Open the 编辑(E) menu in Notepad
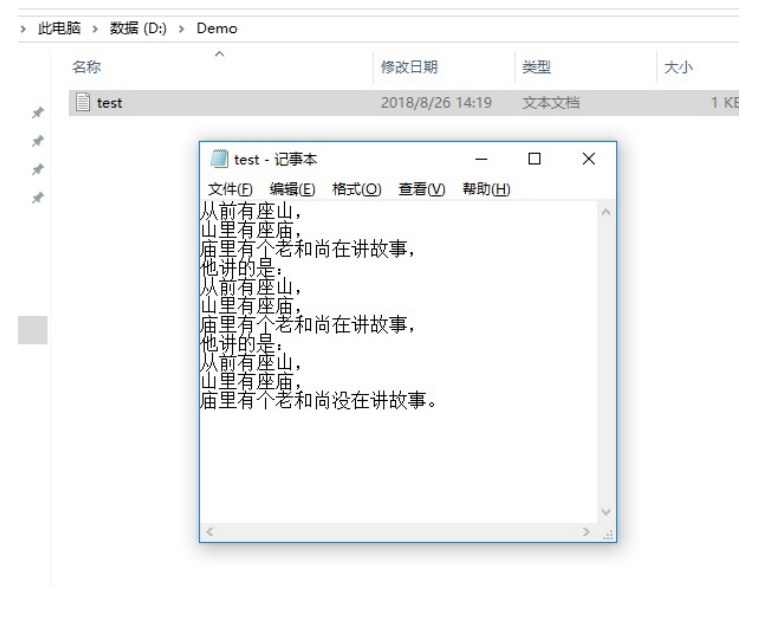The image size is (758, 626). [292, 189]
